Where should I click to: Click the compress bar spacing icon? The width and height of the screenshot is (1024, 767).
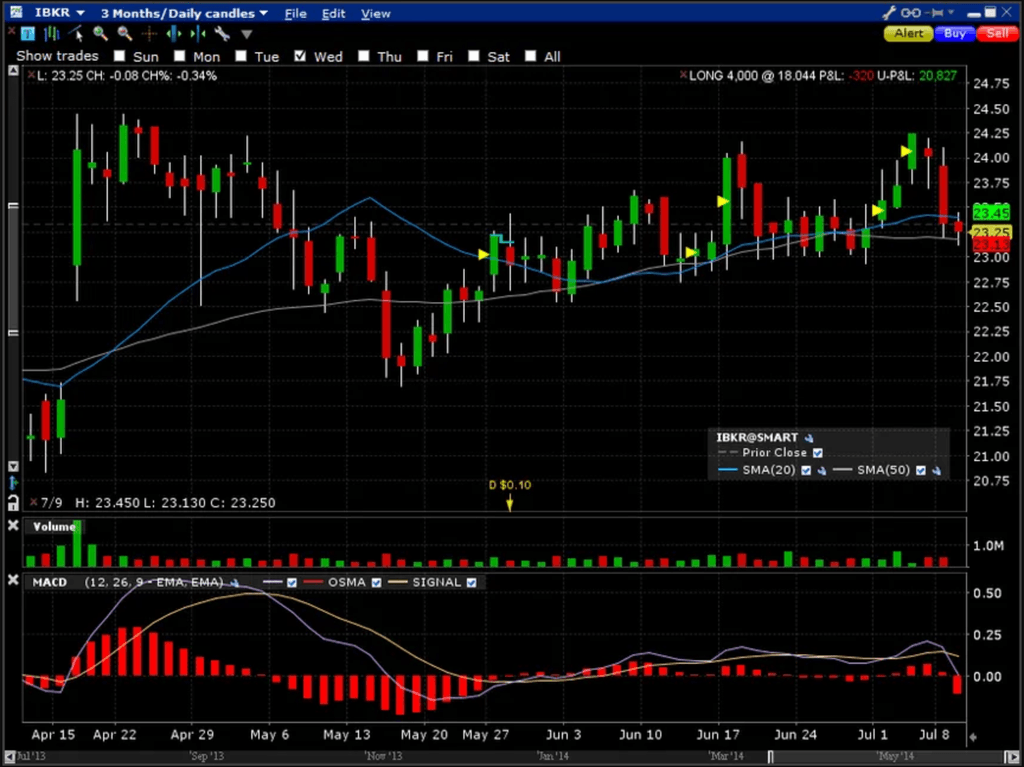click(196, 33)
